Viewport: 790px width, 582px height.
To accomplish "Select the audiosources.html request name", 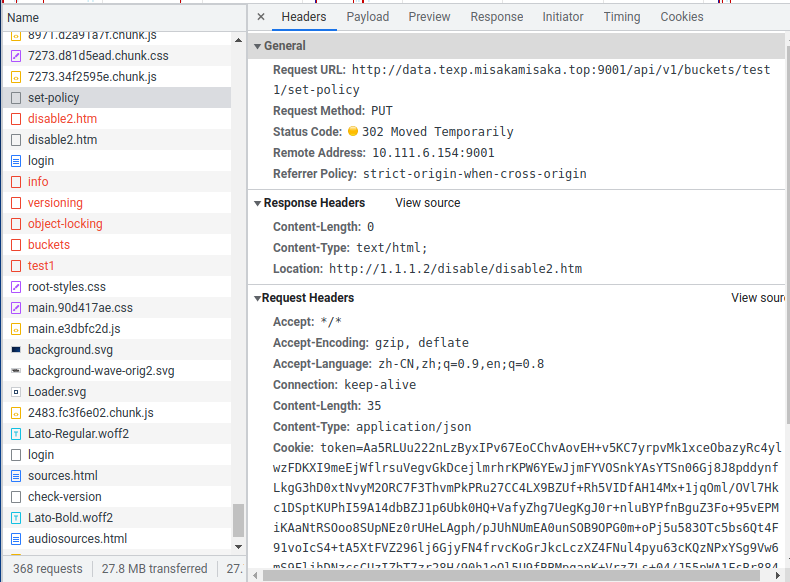I will click(77, 539).
